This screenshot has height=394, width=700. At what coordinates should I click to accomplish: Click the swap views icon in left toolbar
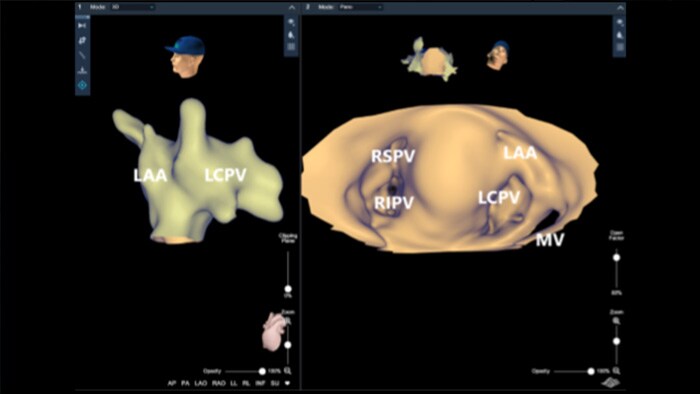(82, 41)
